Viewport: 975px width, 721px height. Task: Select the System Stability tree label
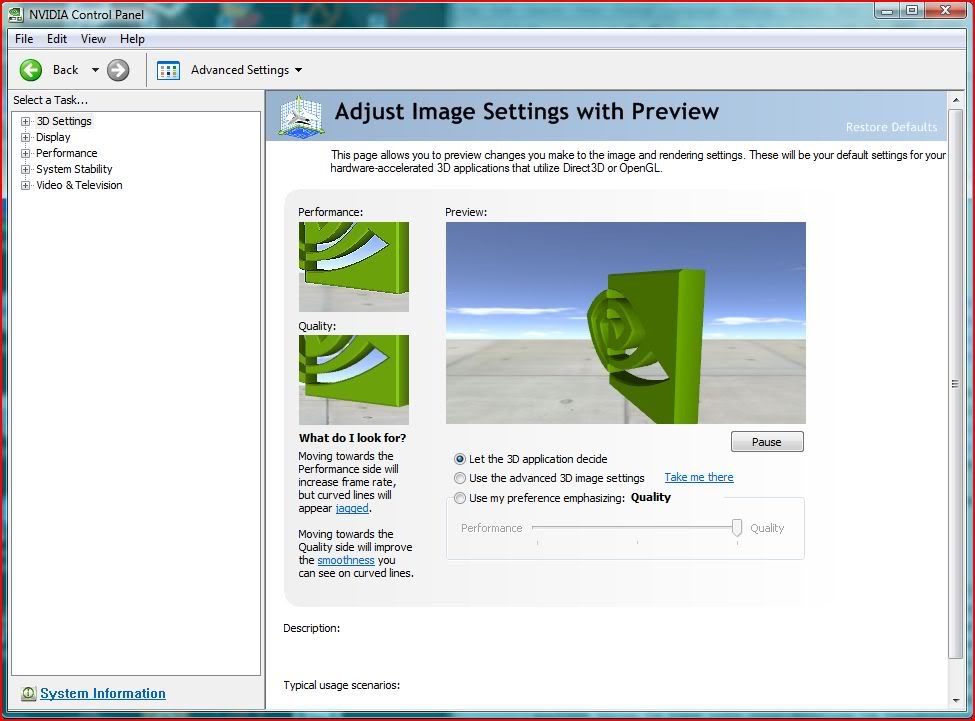74,169
